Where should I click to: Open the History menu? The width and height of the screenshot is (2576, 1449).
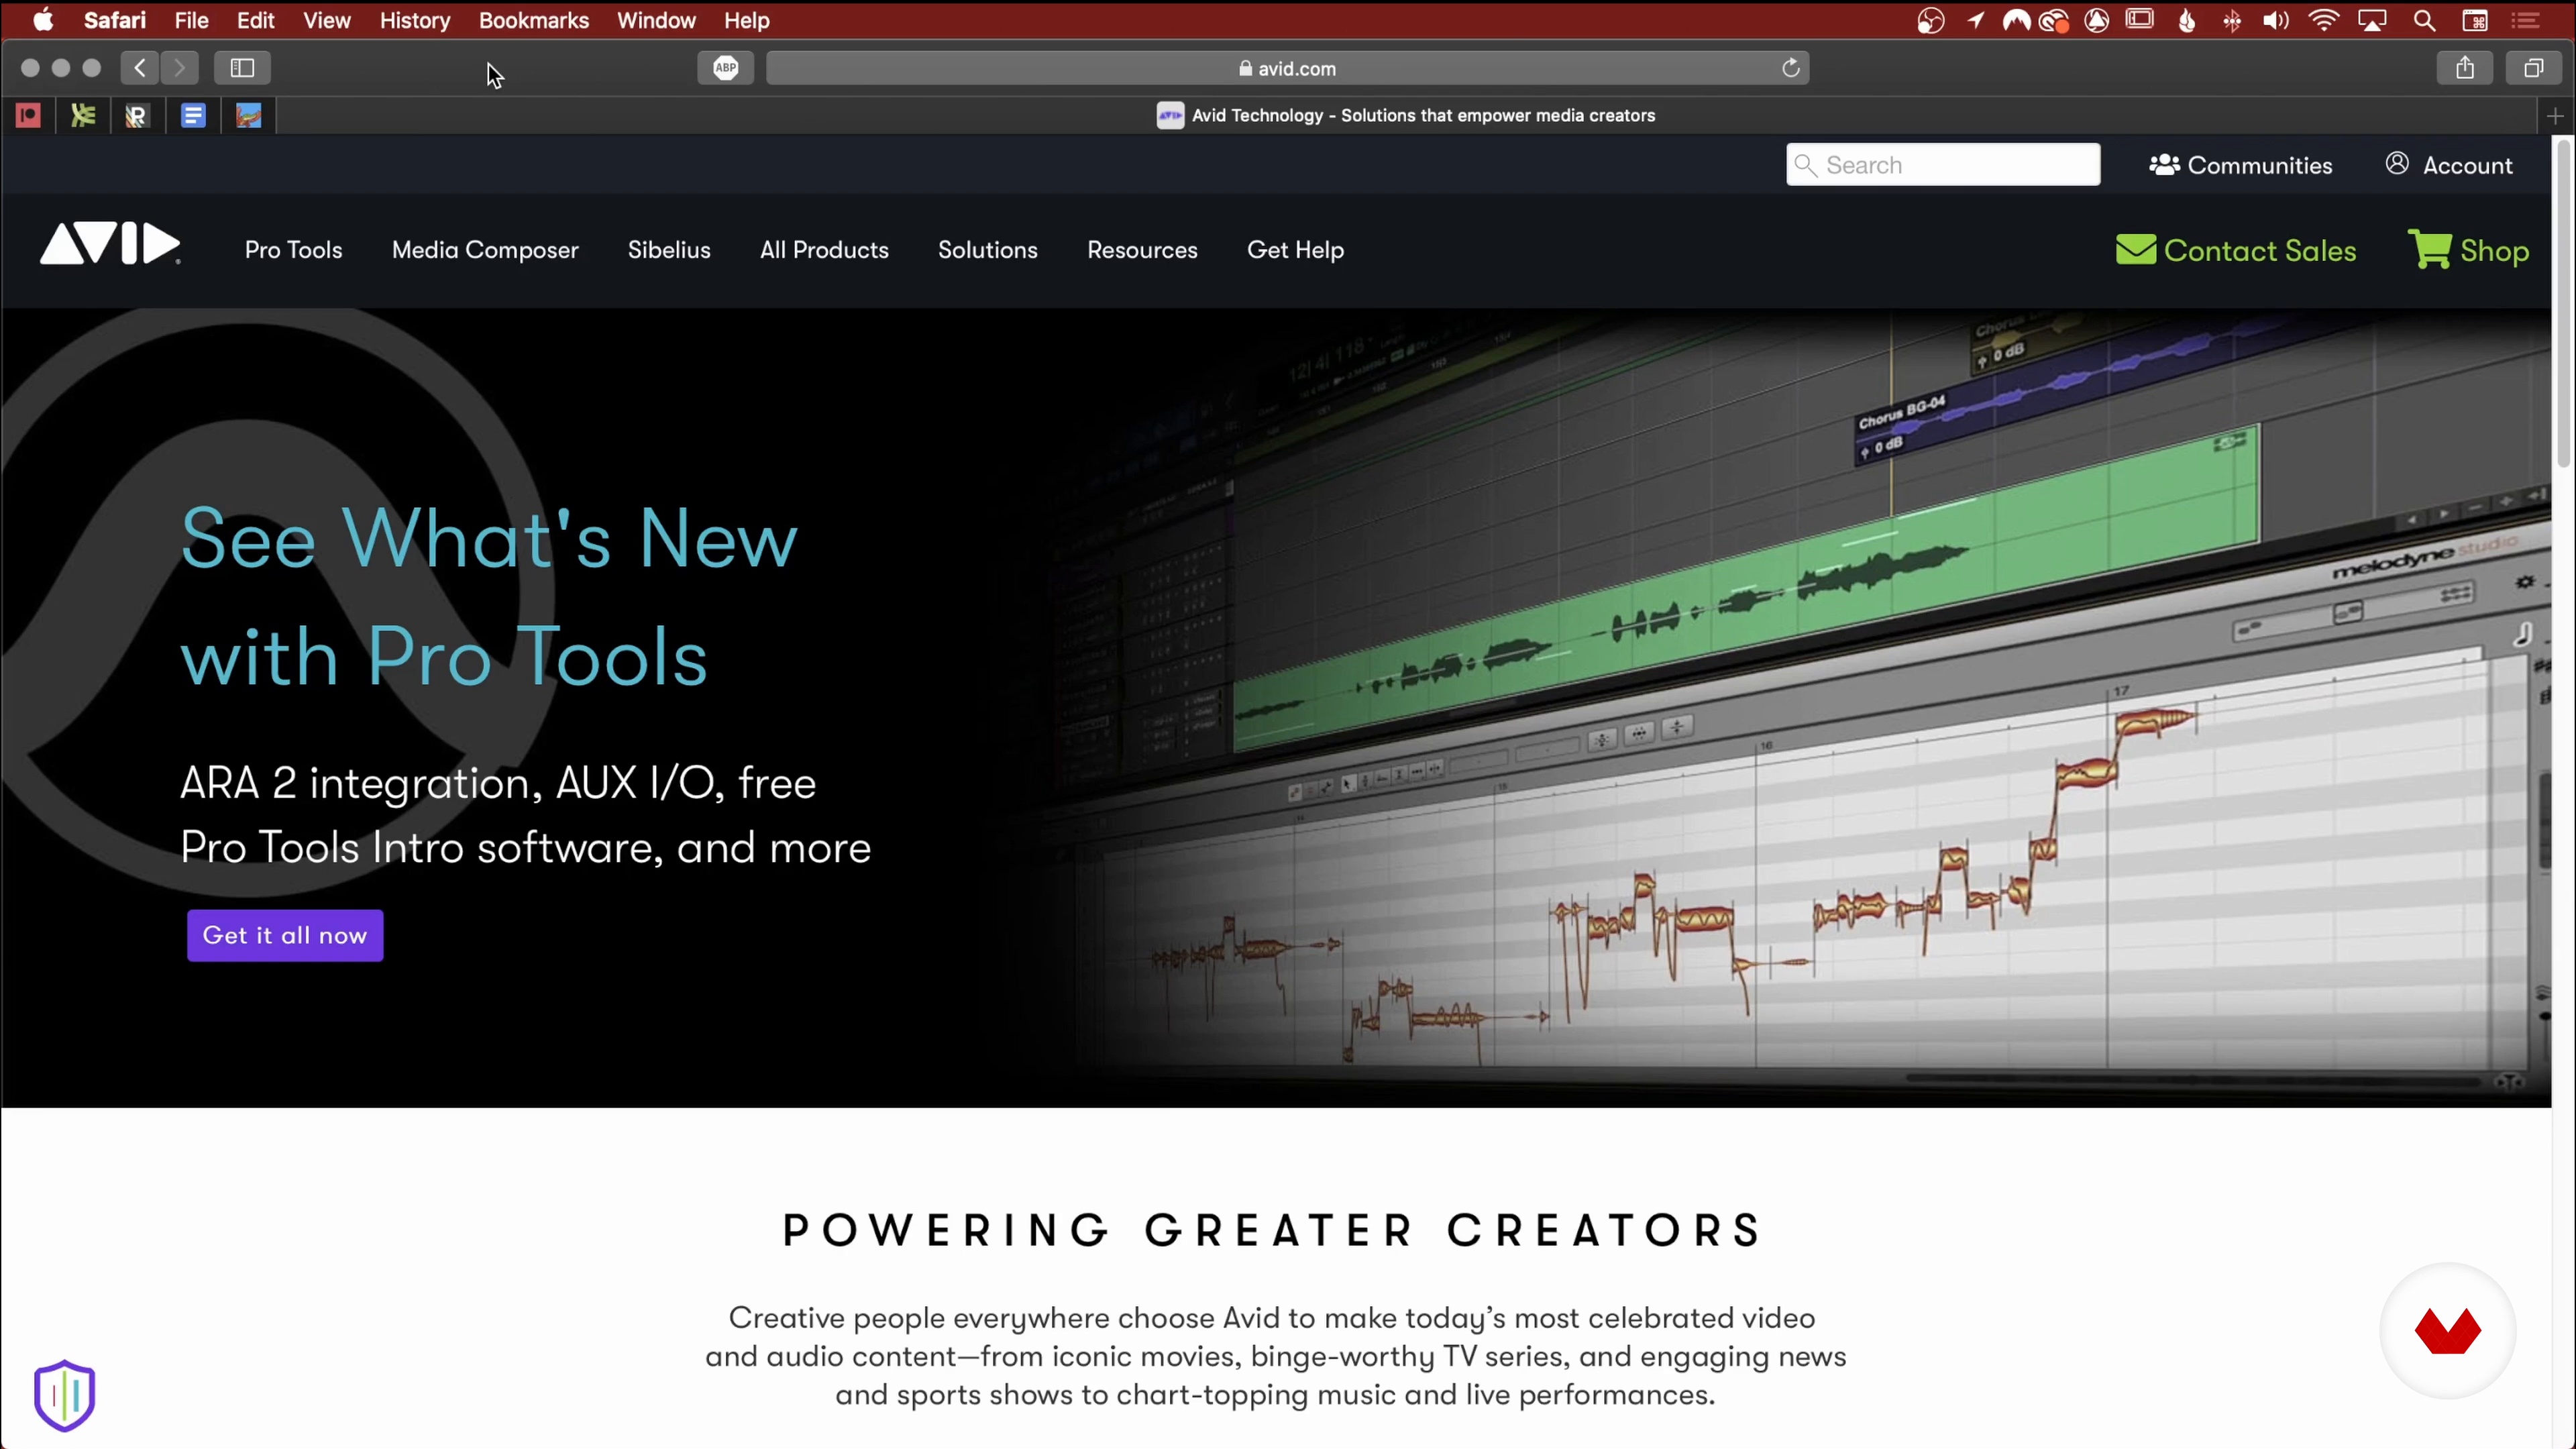point(415,20)
